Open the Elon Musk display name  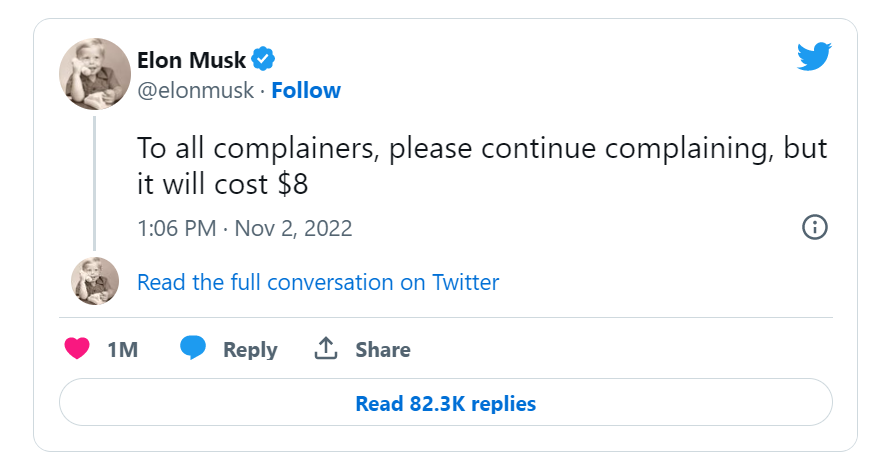coord(191,59)
